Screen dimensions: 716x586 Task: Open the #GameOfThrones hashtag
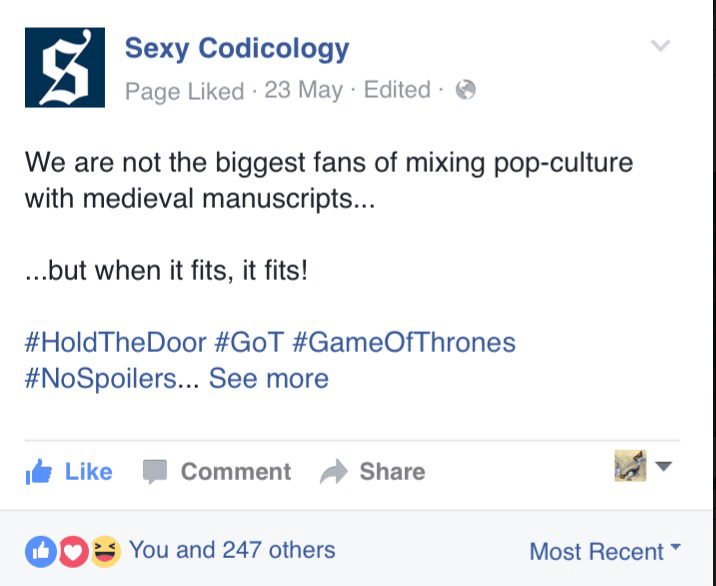pyautogui.click(x=404, y=342)
